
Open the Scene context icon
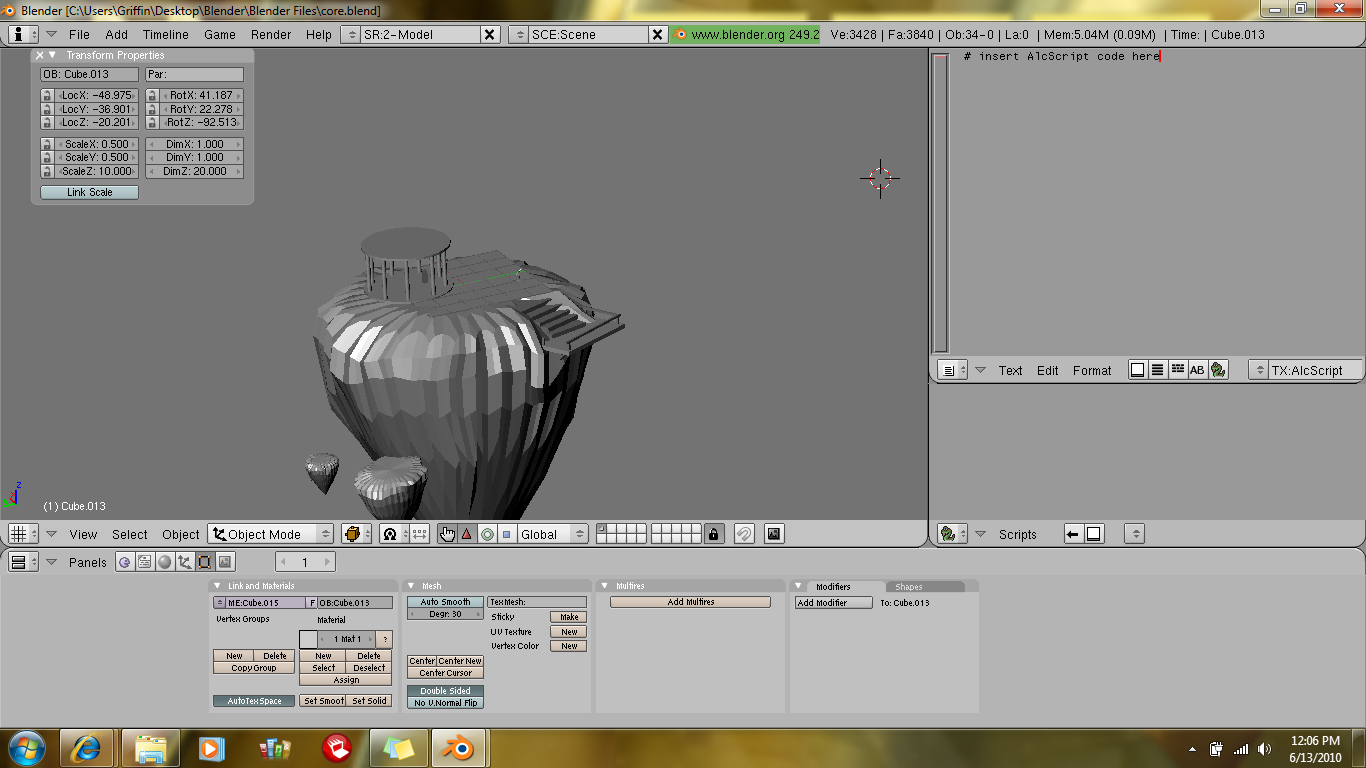pyautogui.click(x=225, y=562)
